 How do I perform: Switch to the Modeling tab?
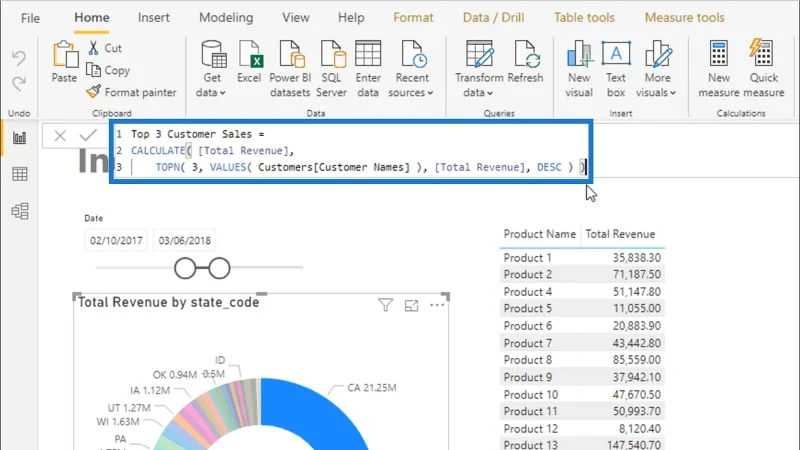pos(226,17)
